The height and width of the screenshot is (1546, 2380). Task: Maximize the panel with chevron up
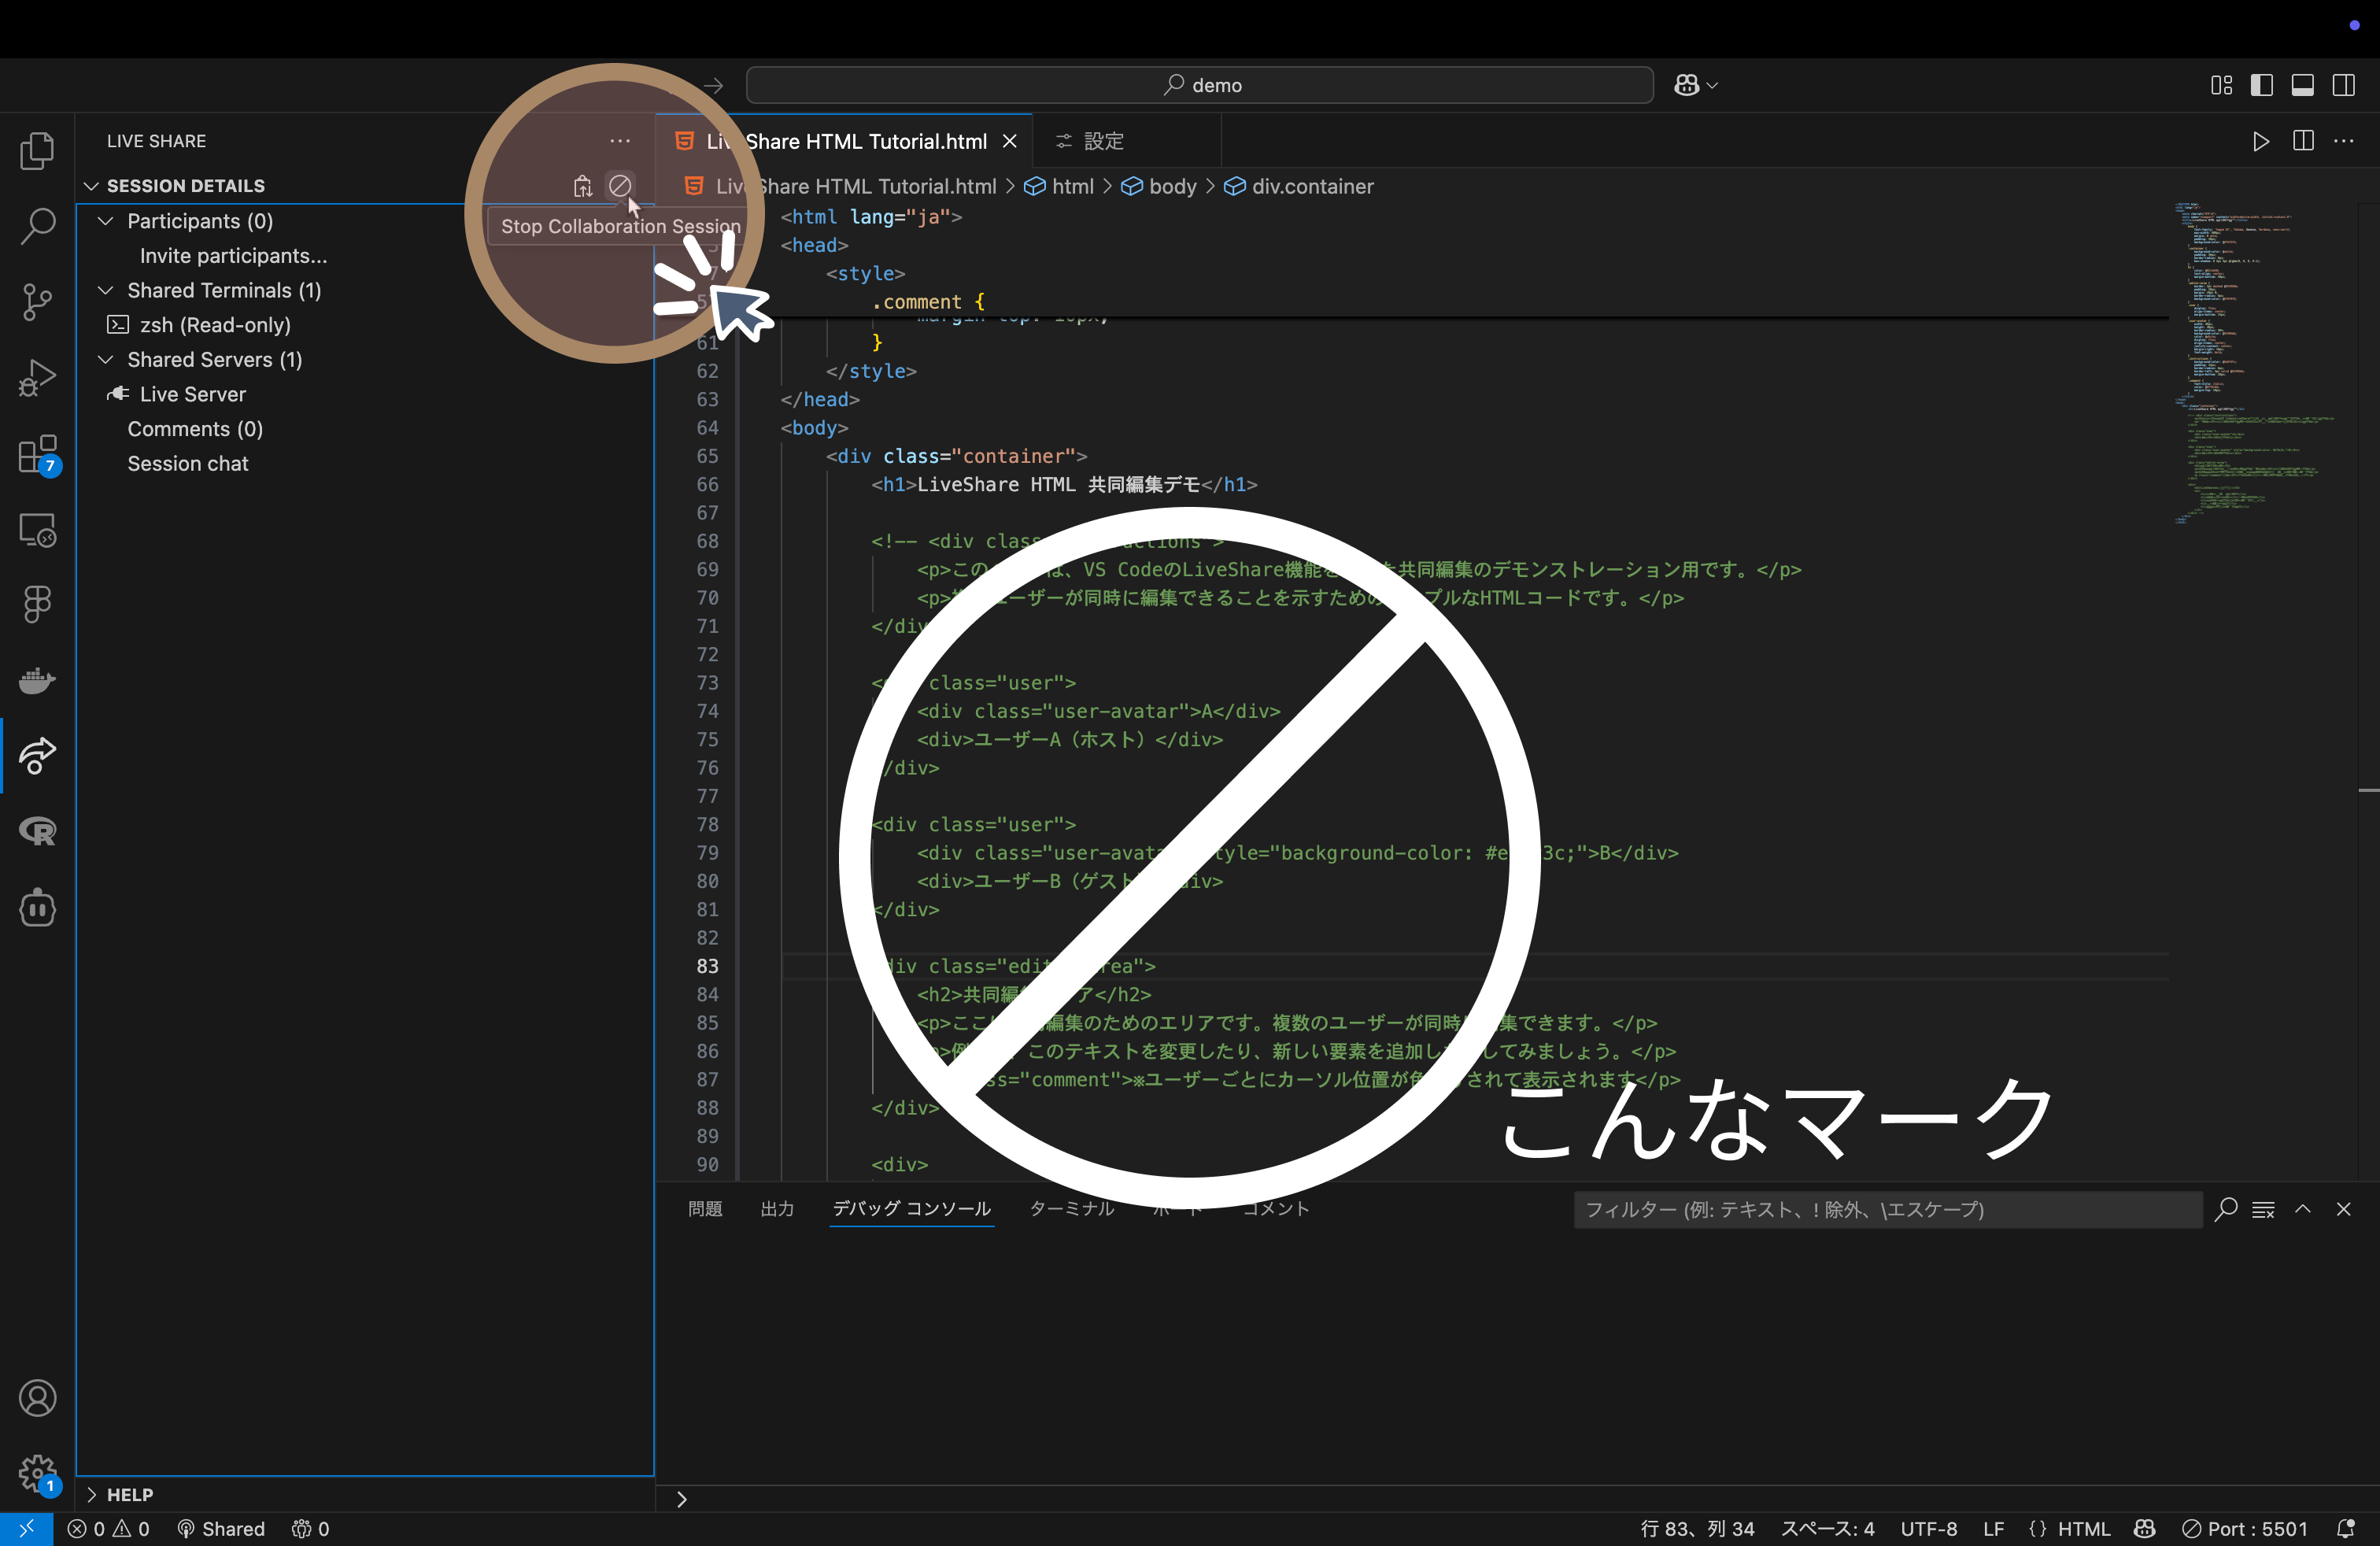(2303, 1210)
